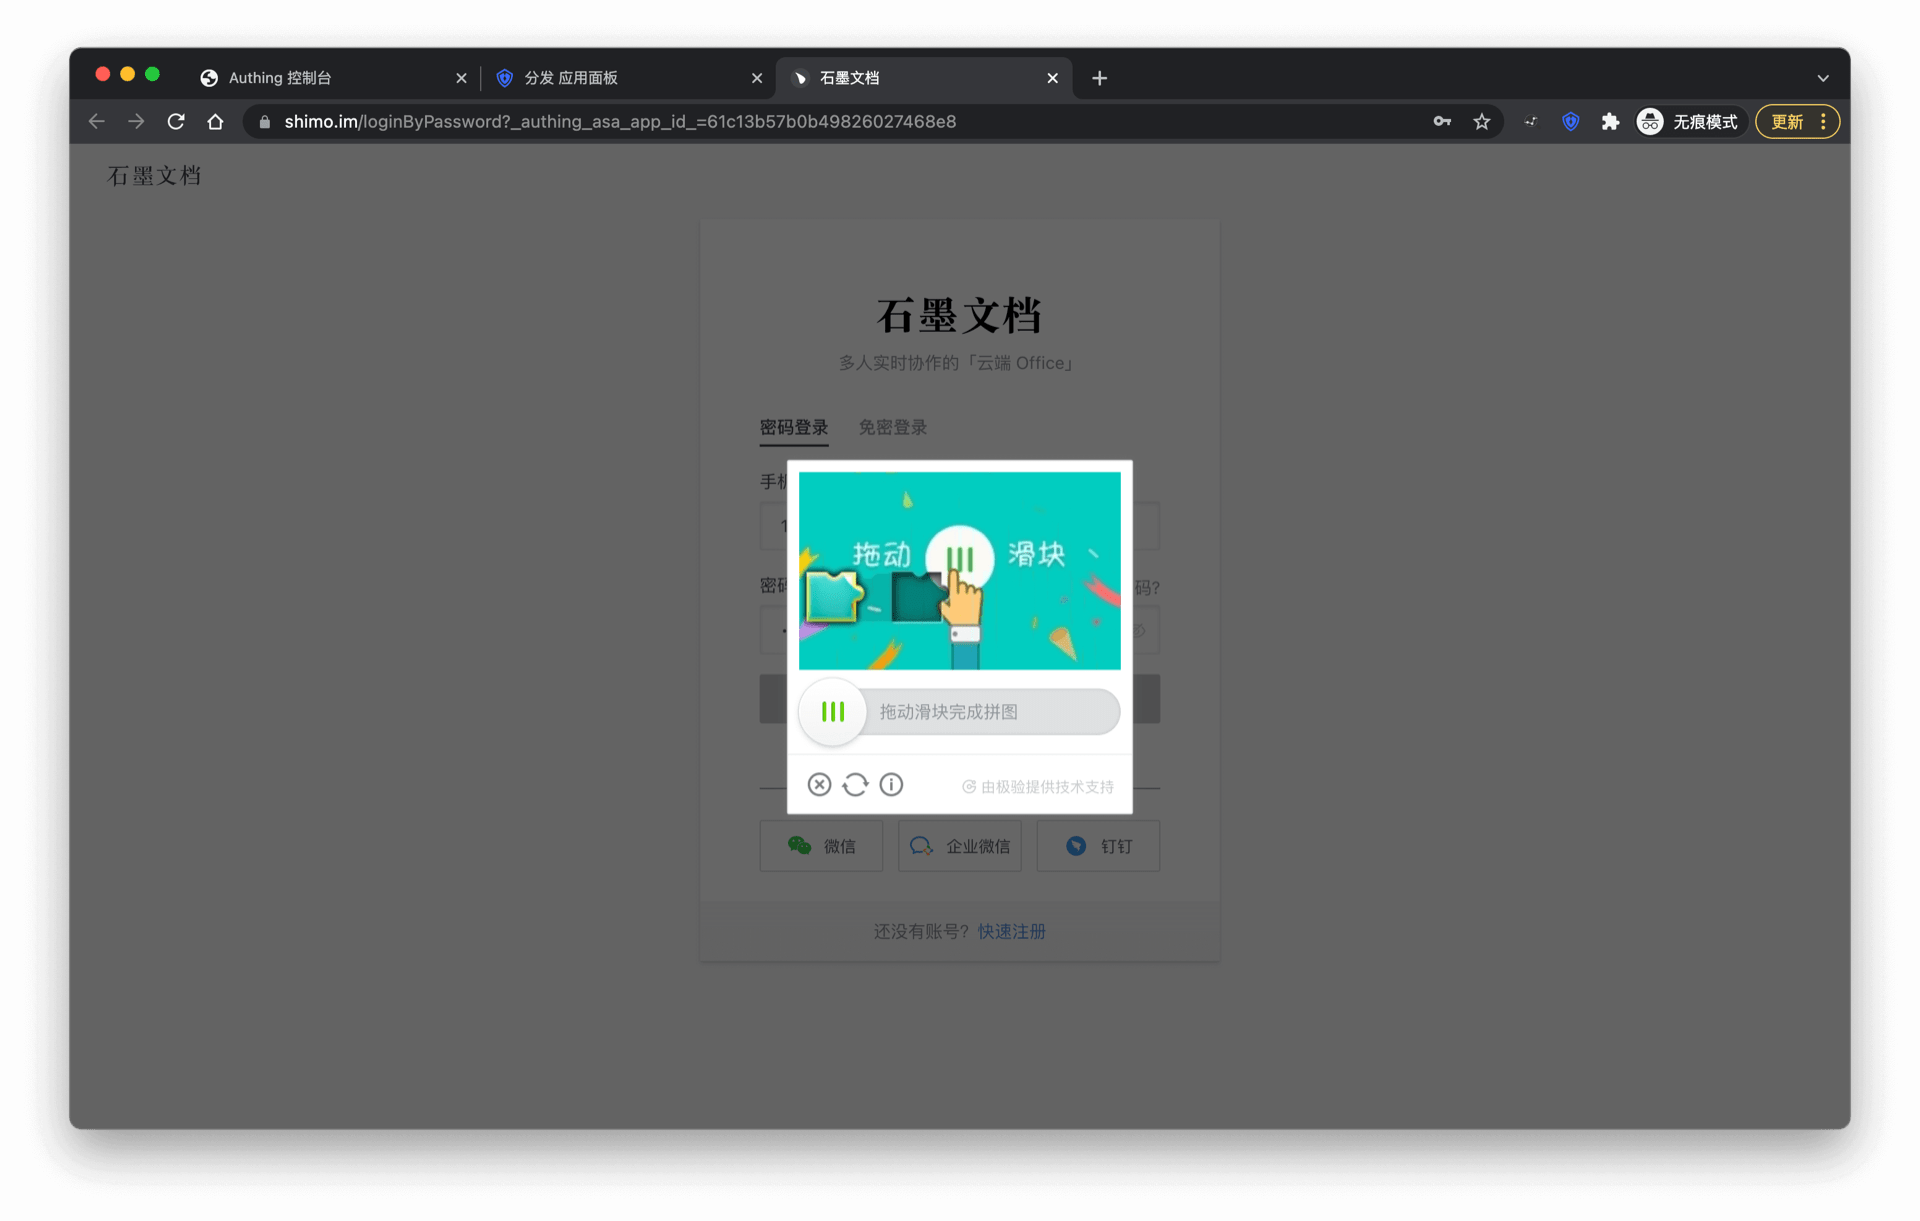Switch to 免密登录 tab
The width and height of the screenshot is (1920, 1221).
892,428
